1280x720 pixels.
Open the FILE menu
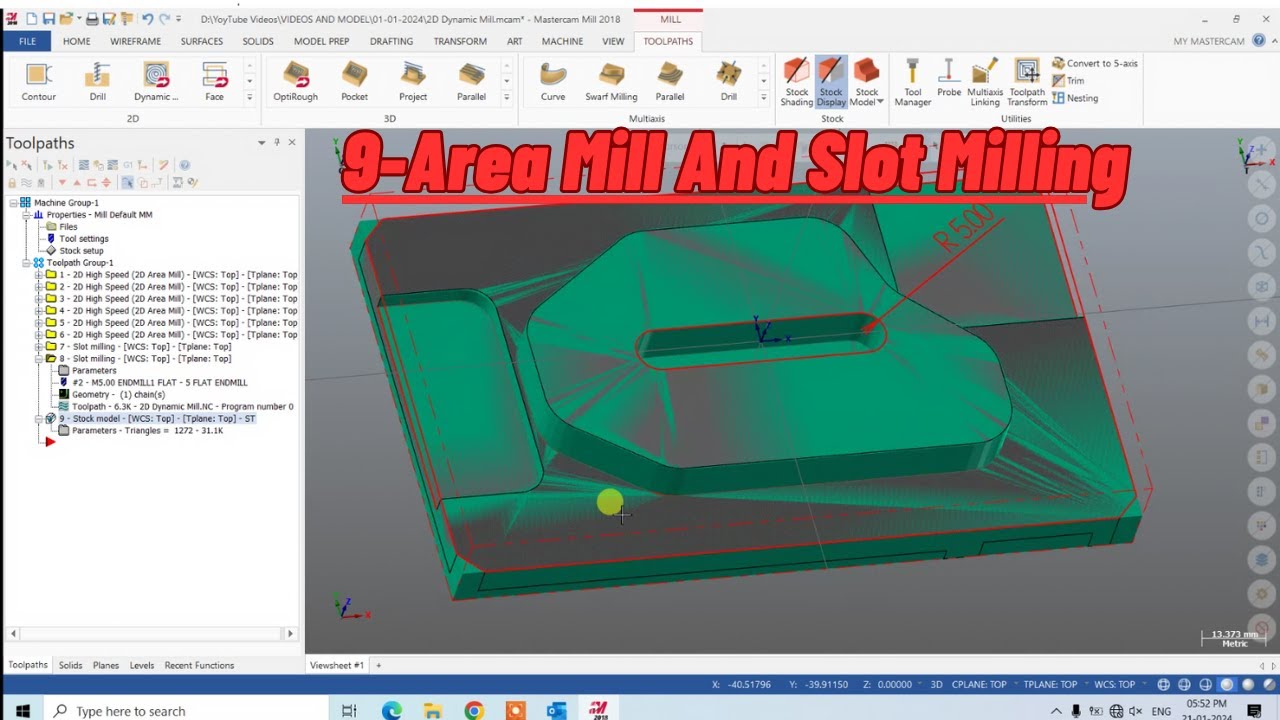(x=27, y=41)
